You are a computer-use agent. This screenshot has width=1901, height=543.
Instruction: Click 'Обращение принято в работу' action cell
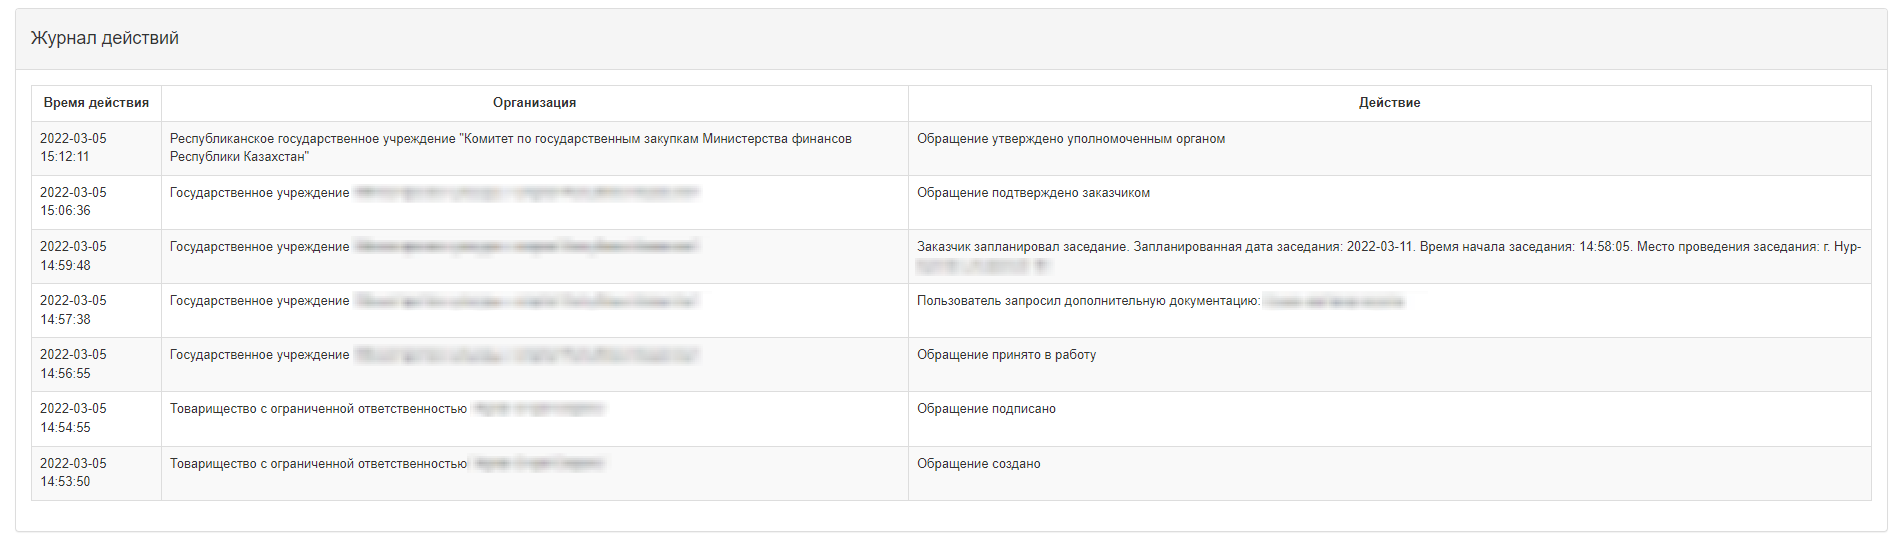pos(1389,364)
